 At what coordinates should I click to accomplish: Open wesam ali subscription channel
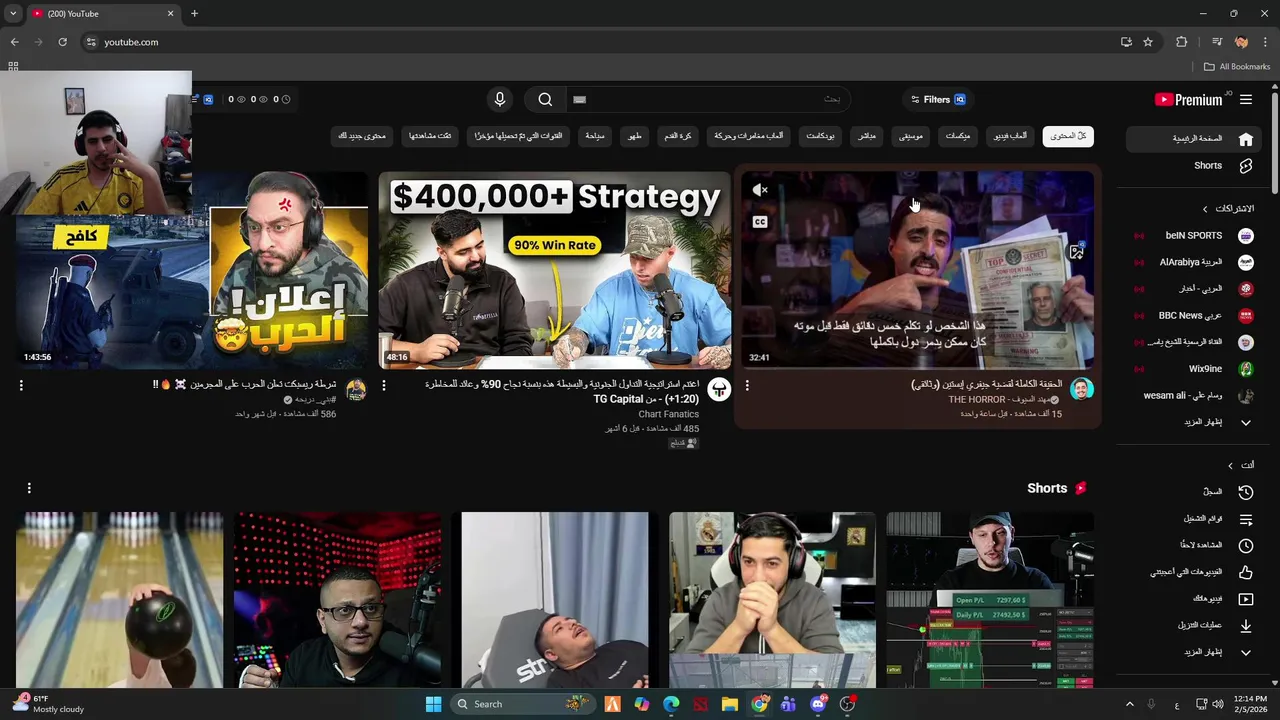1195,396
